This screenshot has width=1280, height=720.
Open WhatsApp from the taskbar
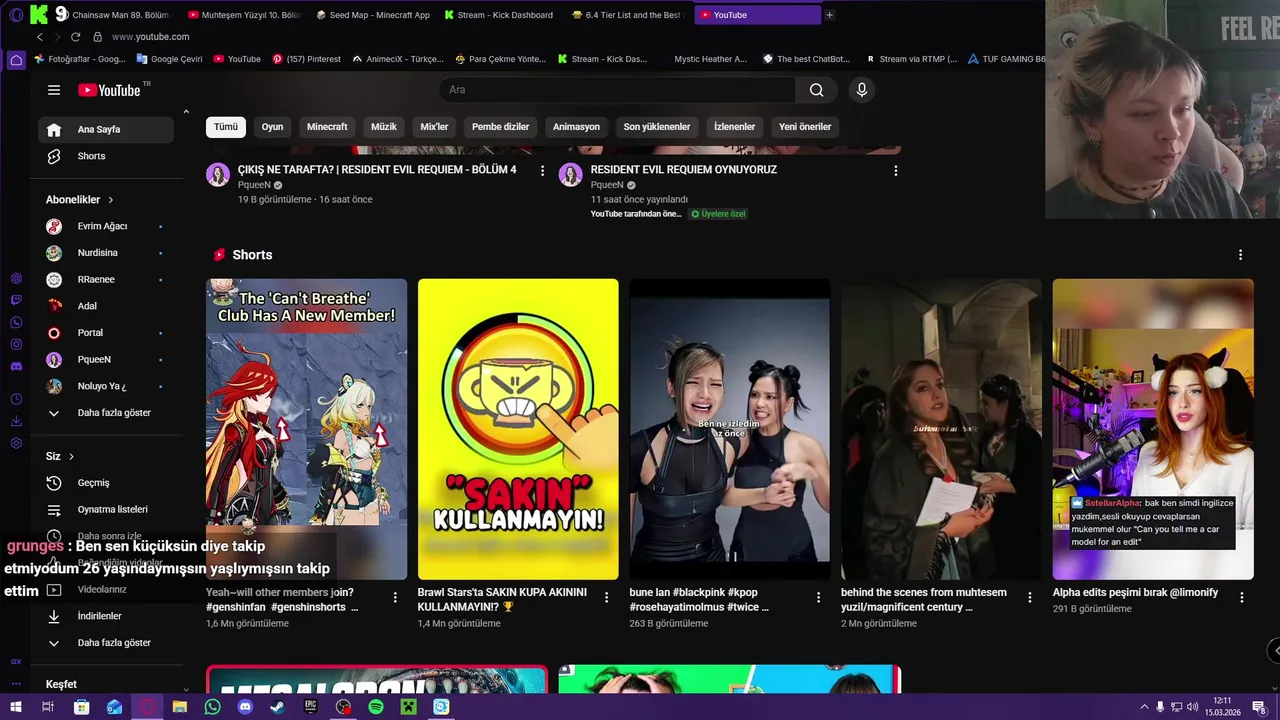pyautogui.click(x=212, y=707)
